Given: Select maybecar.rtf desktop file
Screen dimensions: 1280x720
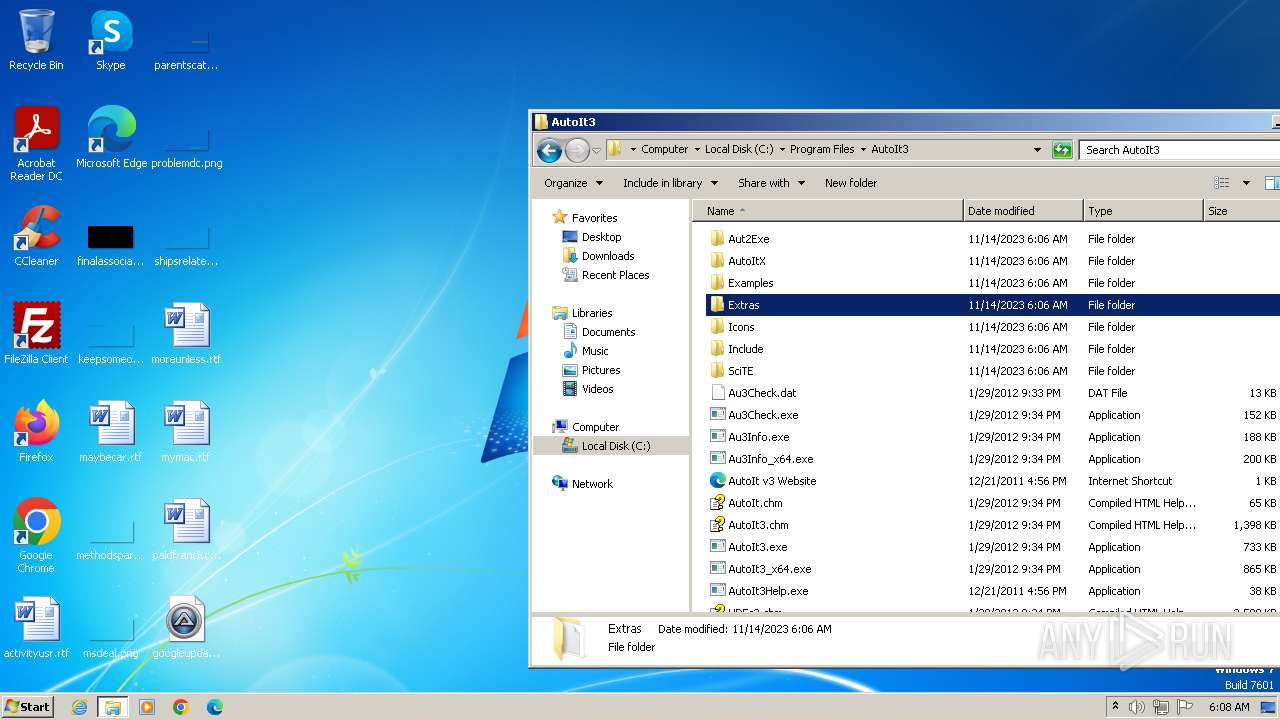Looking at the screenshot, I should tap(111, 432).
